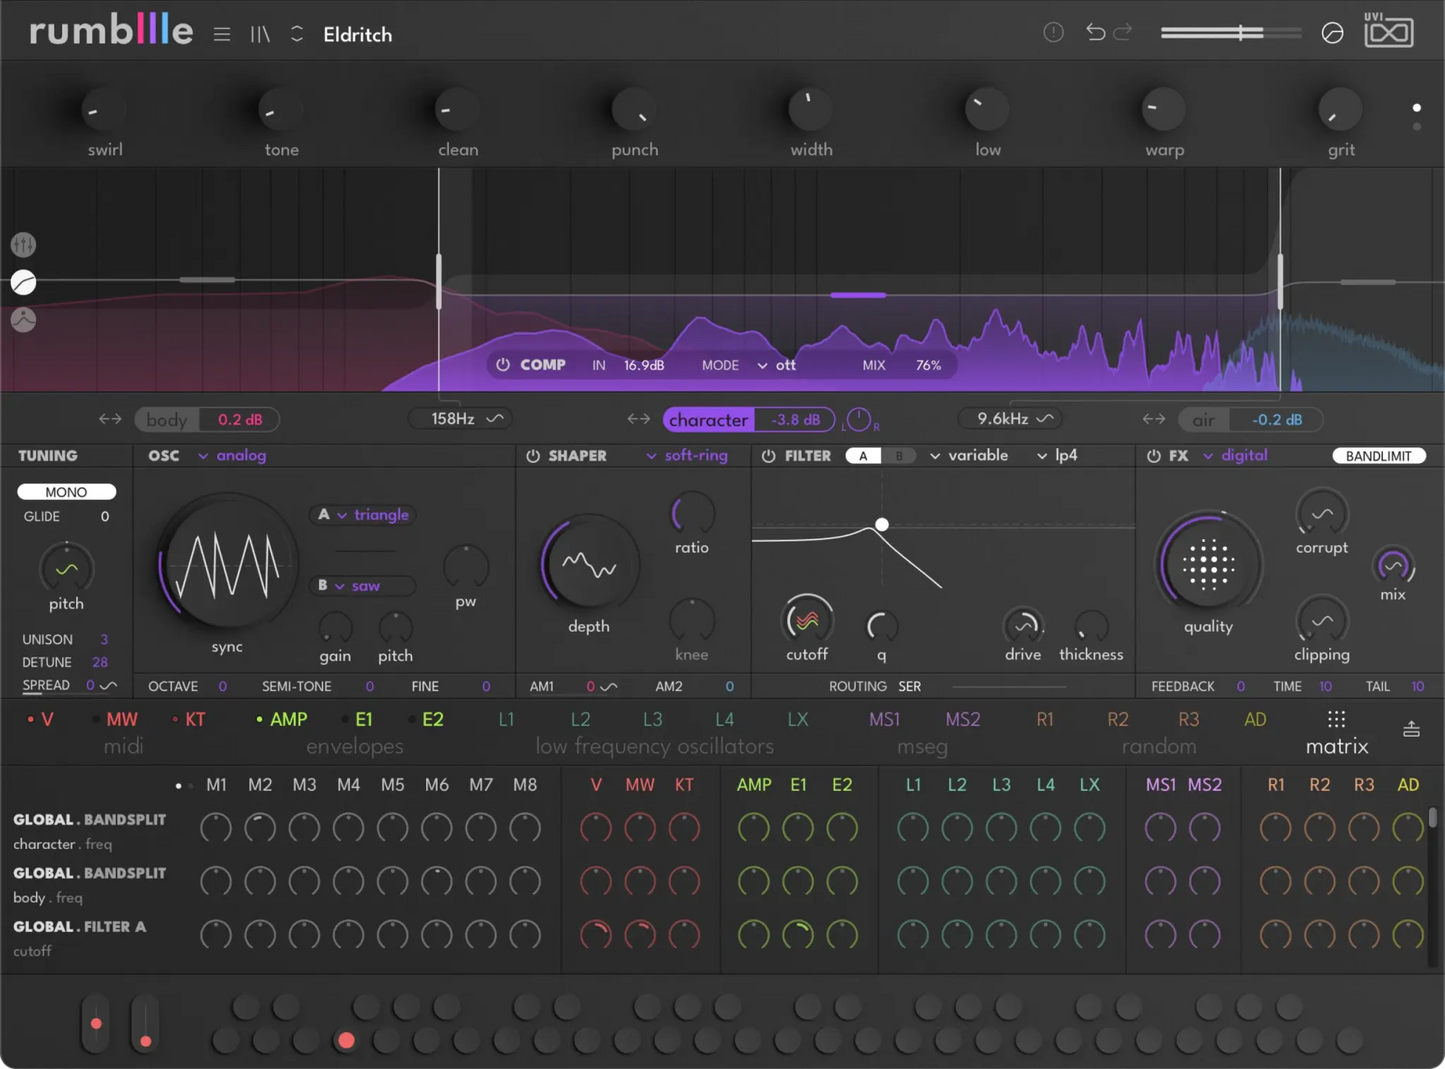This screenshot has height=1069, width=1445.
Task: Open the hamburger menu beside the logo
Action: [222, 34]
